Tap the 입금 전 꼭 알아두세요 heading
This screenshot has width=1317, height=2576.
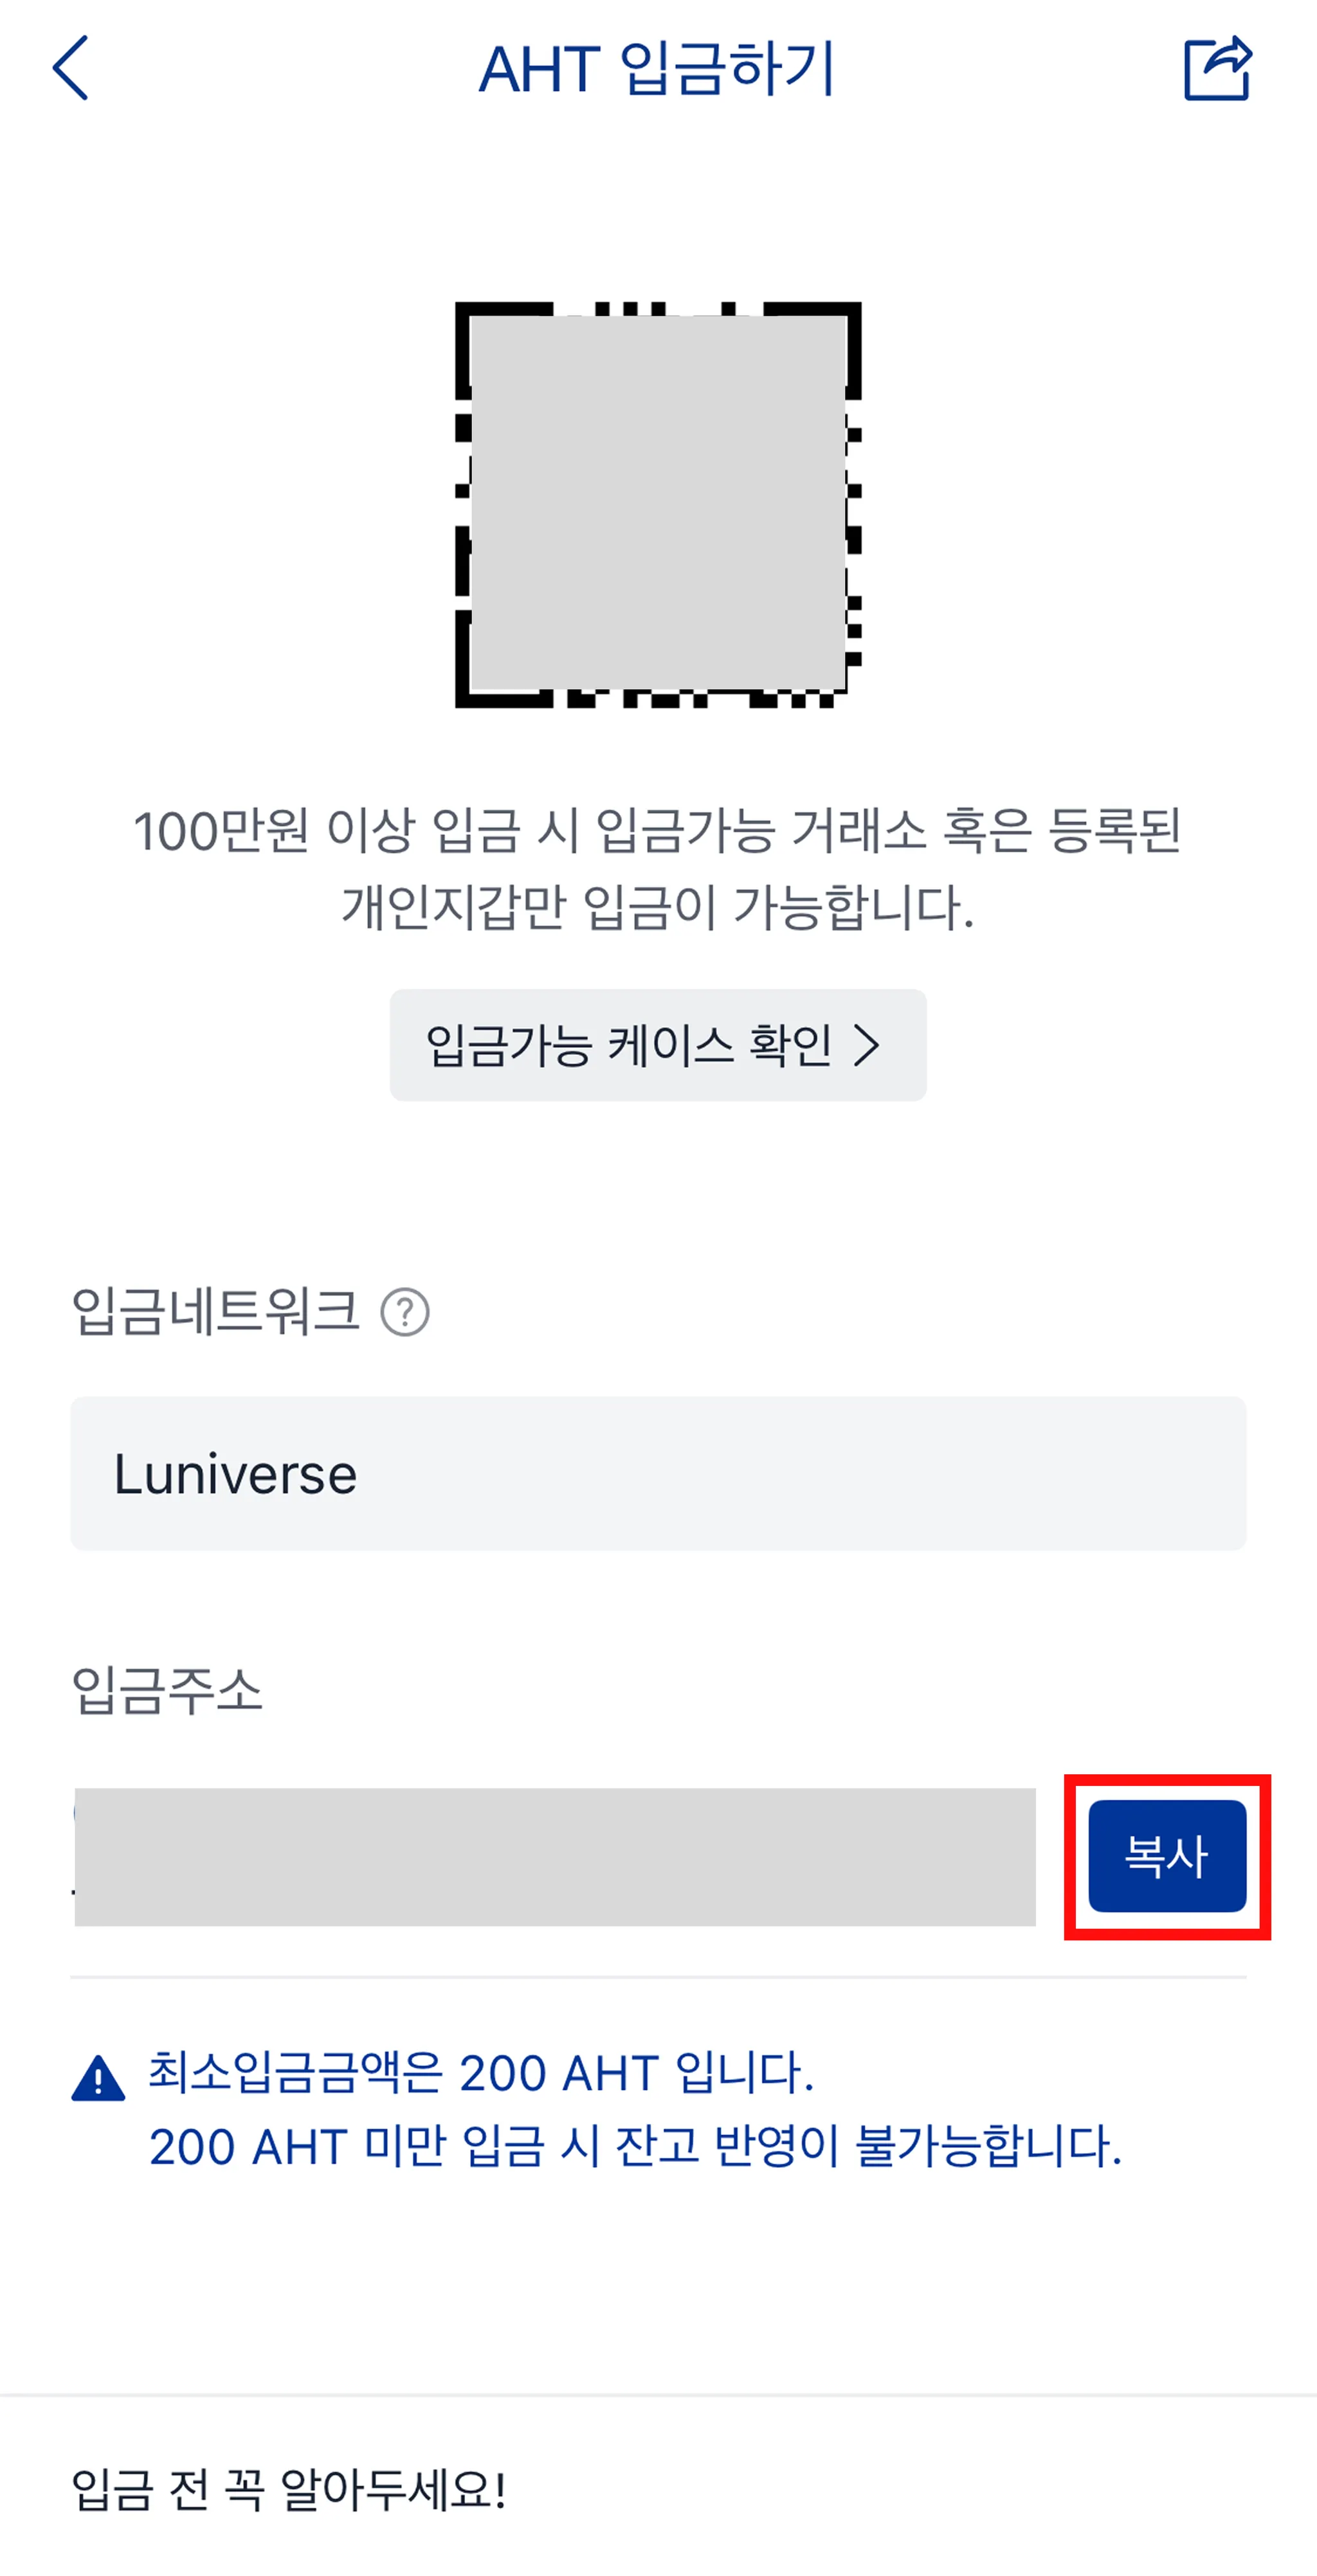[x=289, y=2489]
